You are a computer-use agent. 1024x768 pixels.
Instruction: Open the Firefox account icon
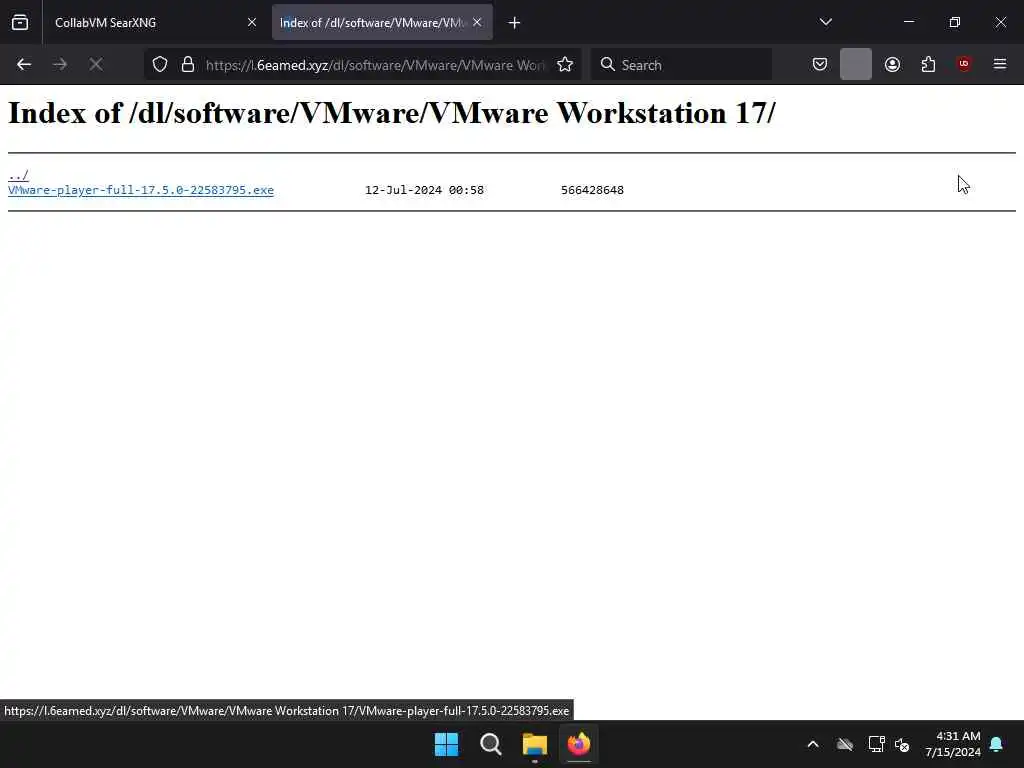coord(892,64)
